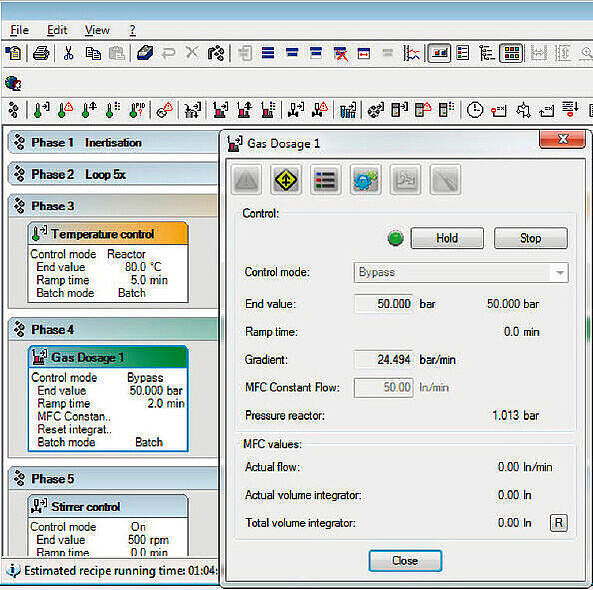The image size is (593, 590).
Task: Click the Hold button
Action: tap(447, 238)
